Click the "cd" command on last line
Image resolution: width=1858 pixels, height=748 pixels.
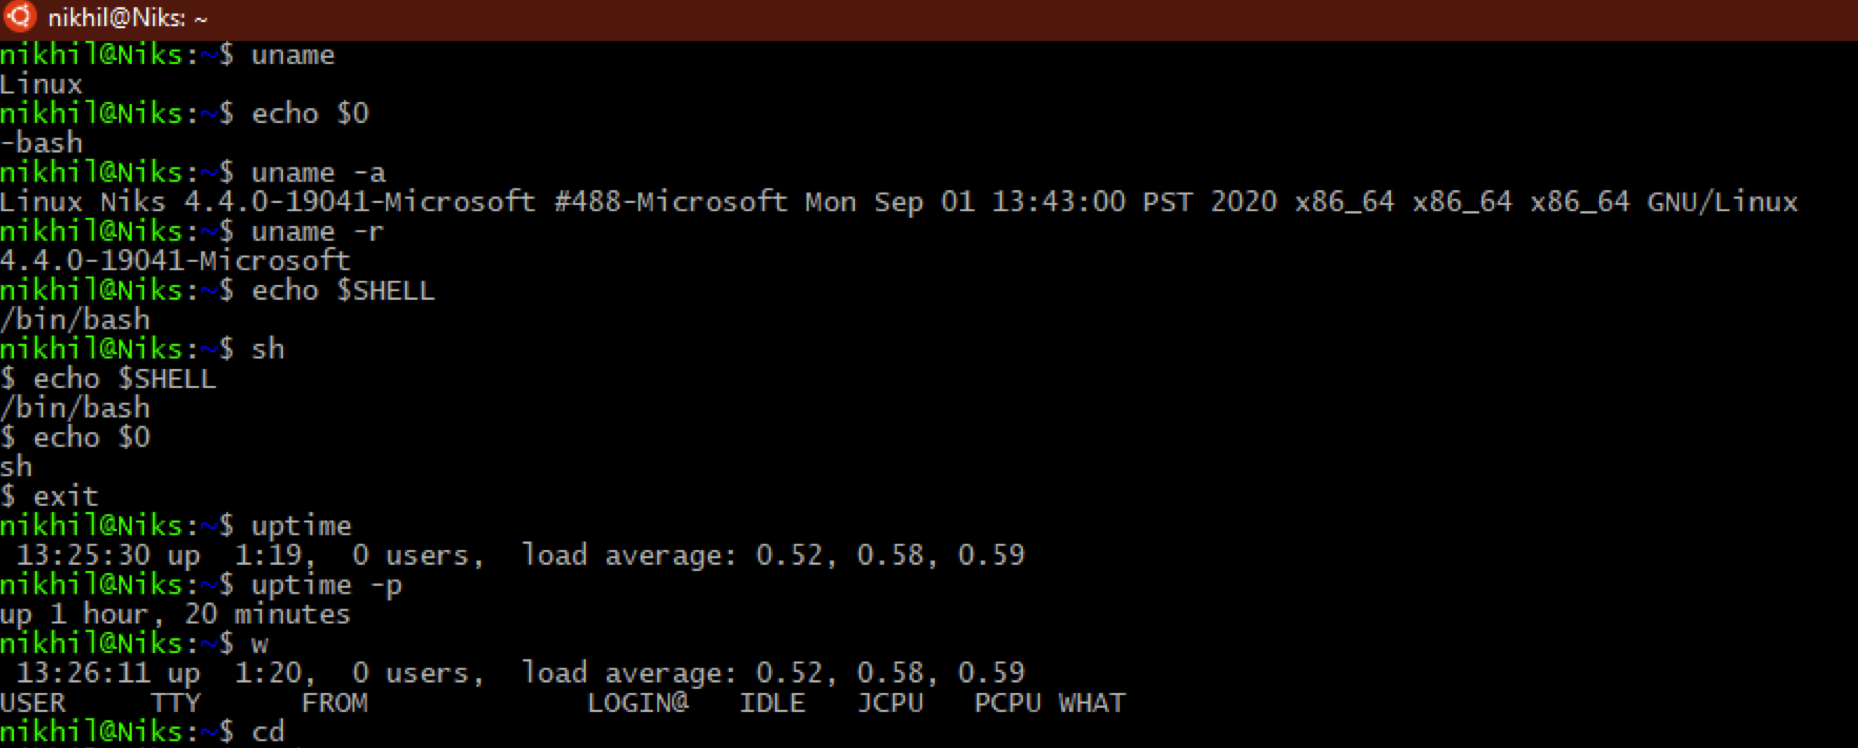[x=268, y=732]
